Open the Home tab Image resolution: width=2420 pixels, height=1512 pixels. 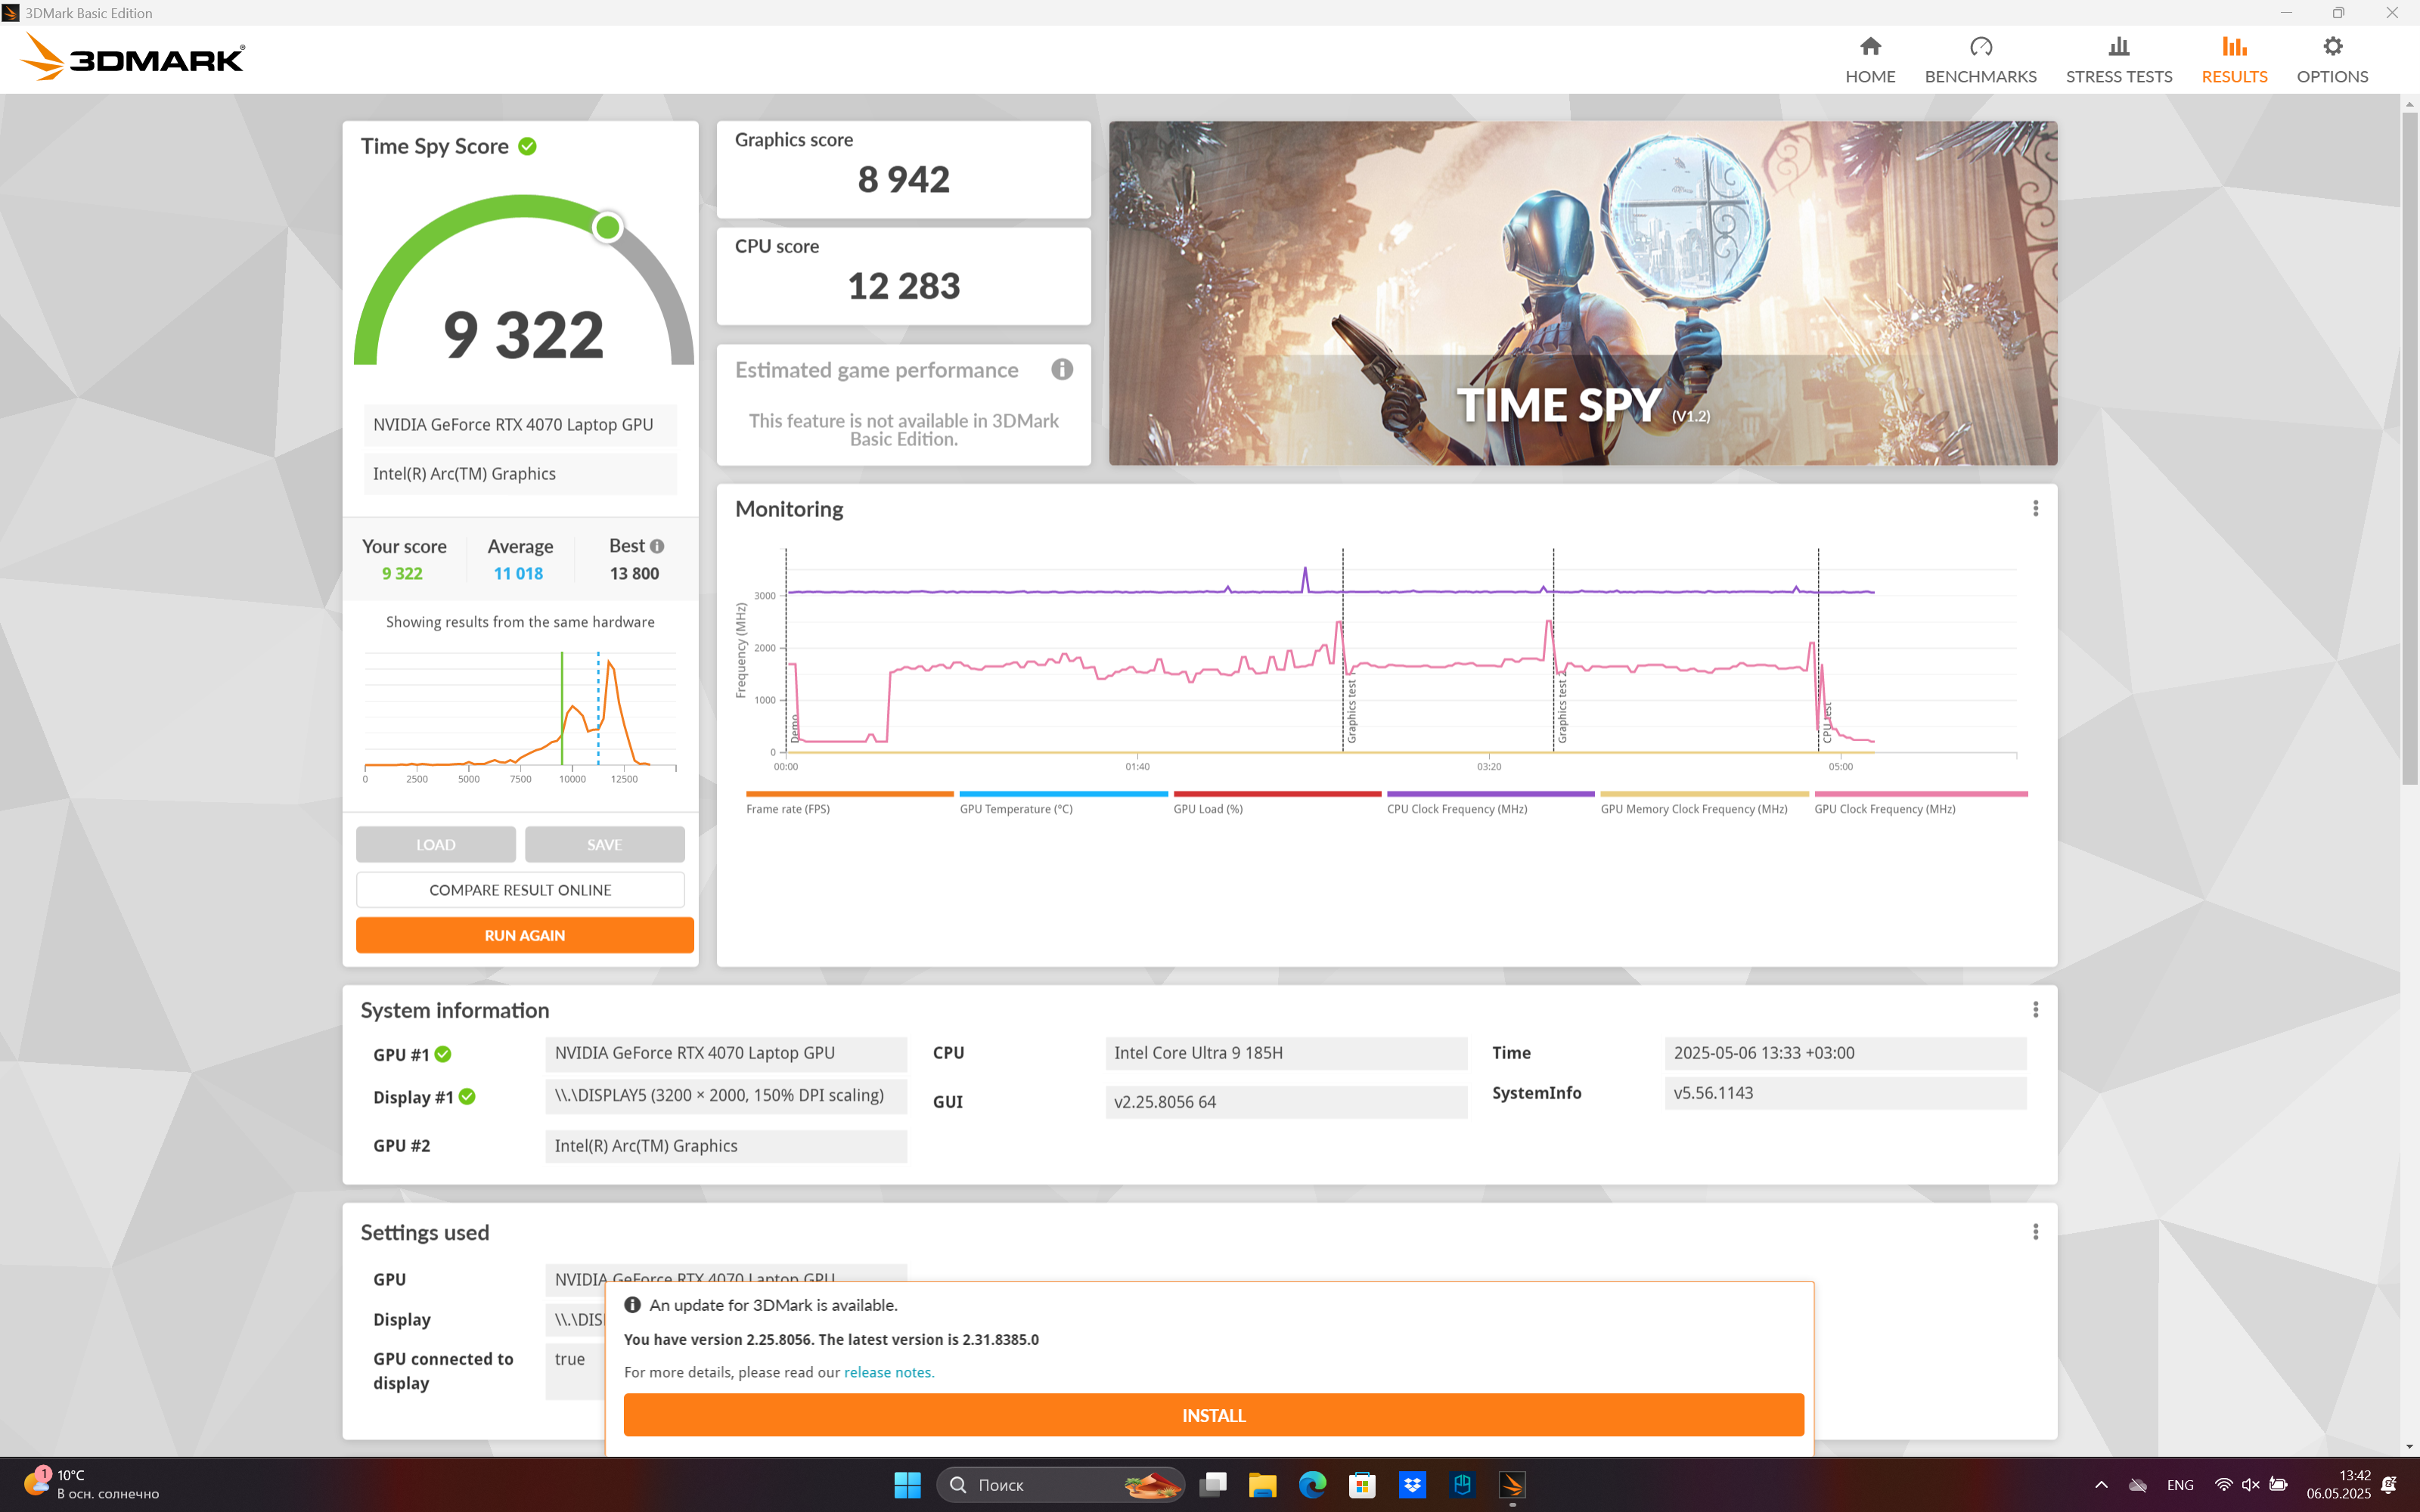(x=1870, y=60)
